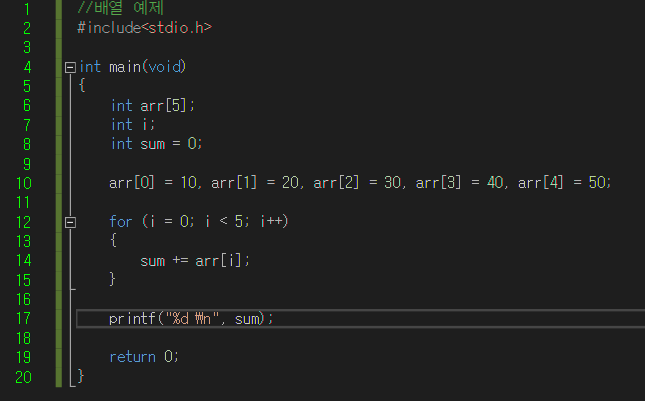This screenshot has width=647, height=403.
Task: Click the printf statement on line 17
Action: [x=191, y=319]
